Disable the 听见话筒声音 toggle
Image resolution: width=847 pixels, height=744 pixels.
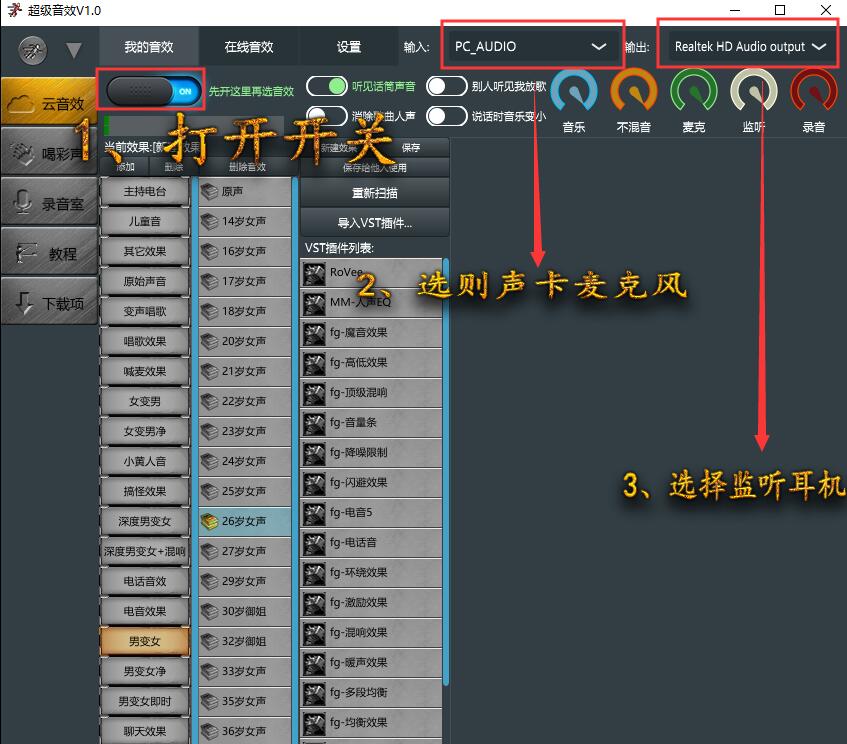325,87
